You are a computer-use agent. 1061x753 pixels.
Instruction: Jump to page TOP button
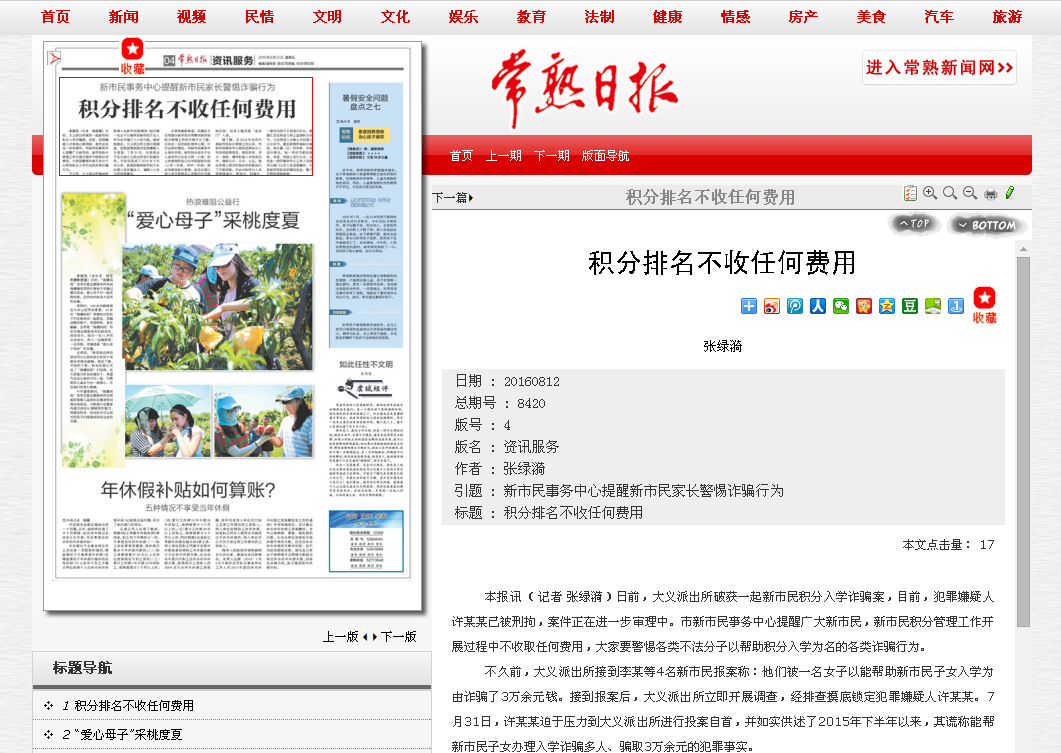pyautogui.click(x=914, y=224)
